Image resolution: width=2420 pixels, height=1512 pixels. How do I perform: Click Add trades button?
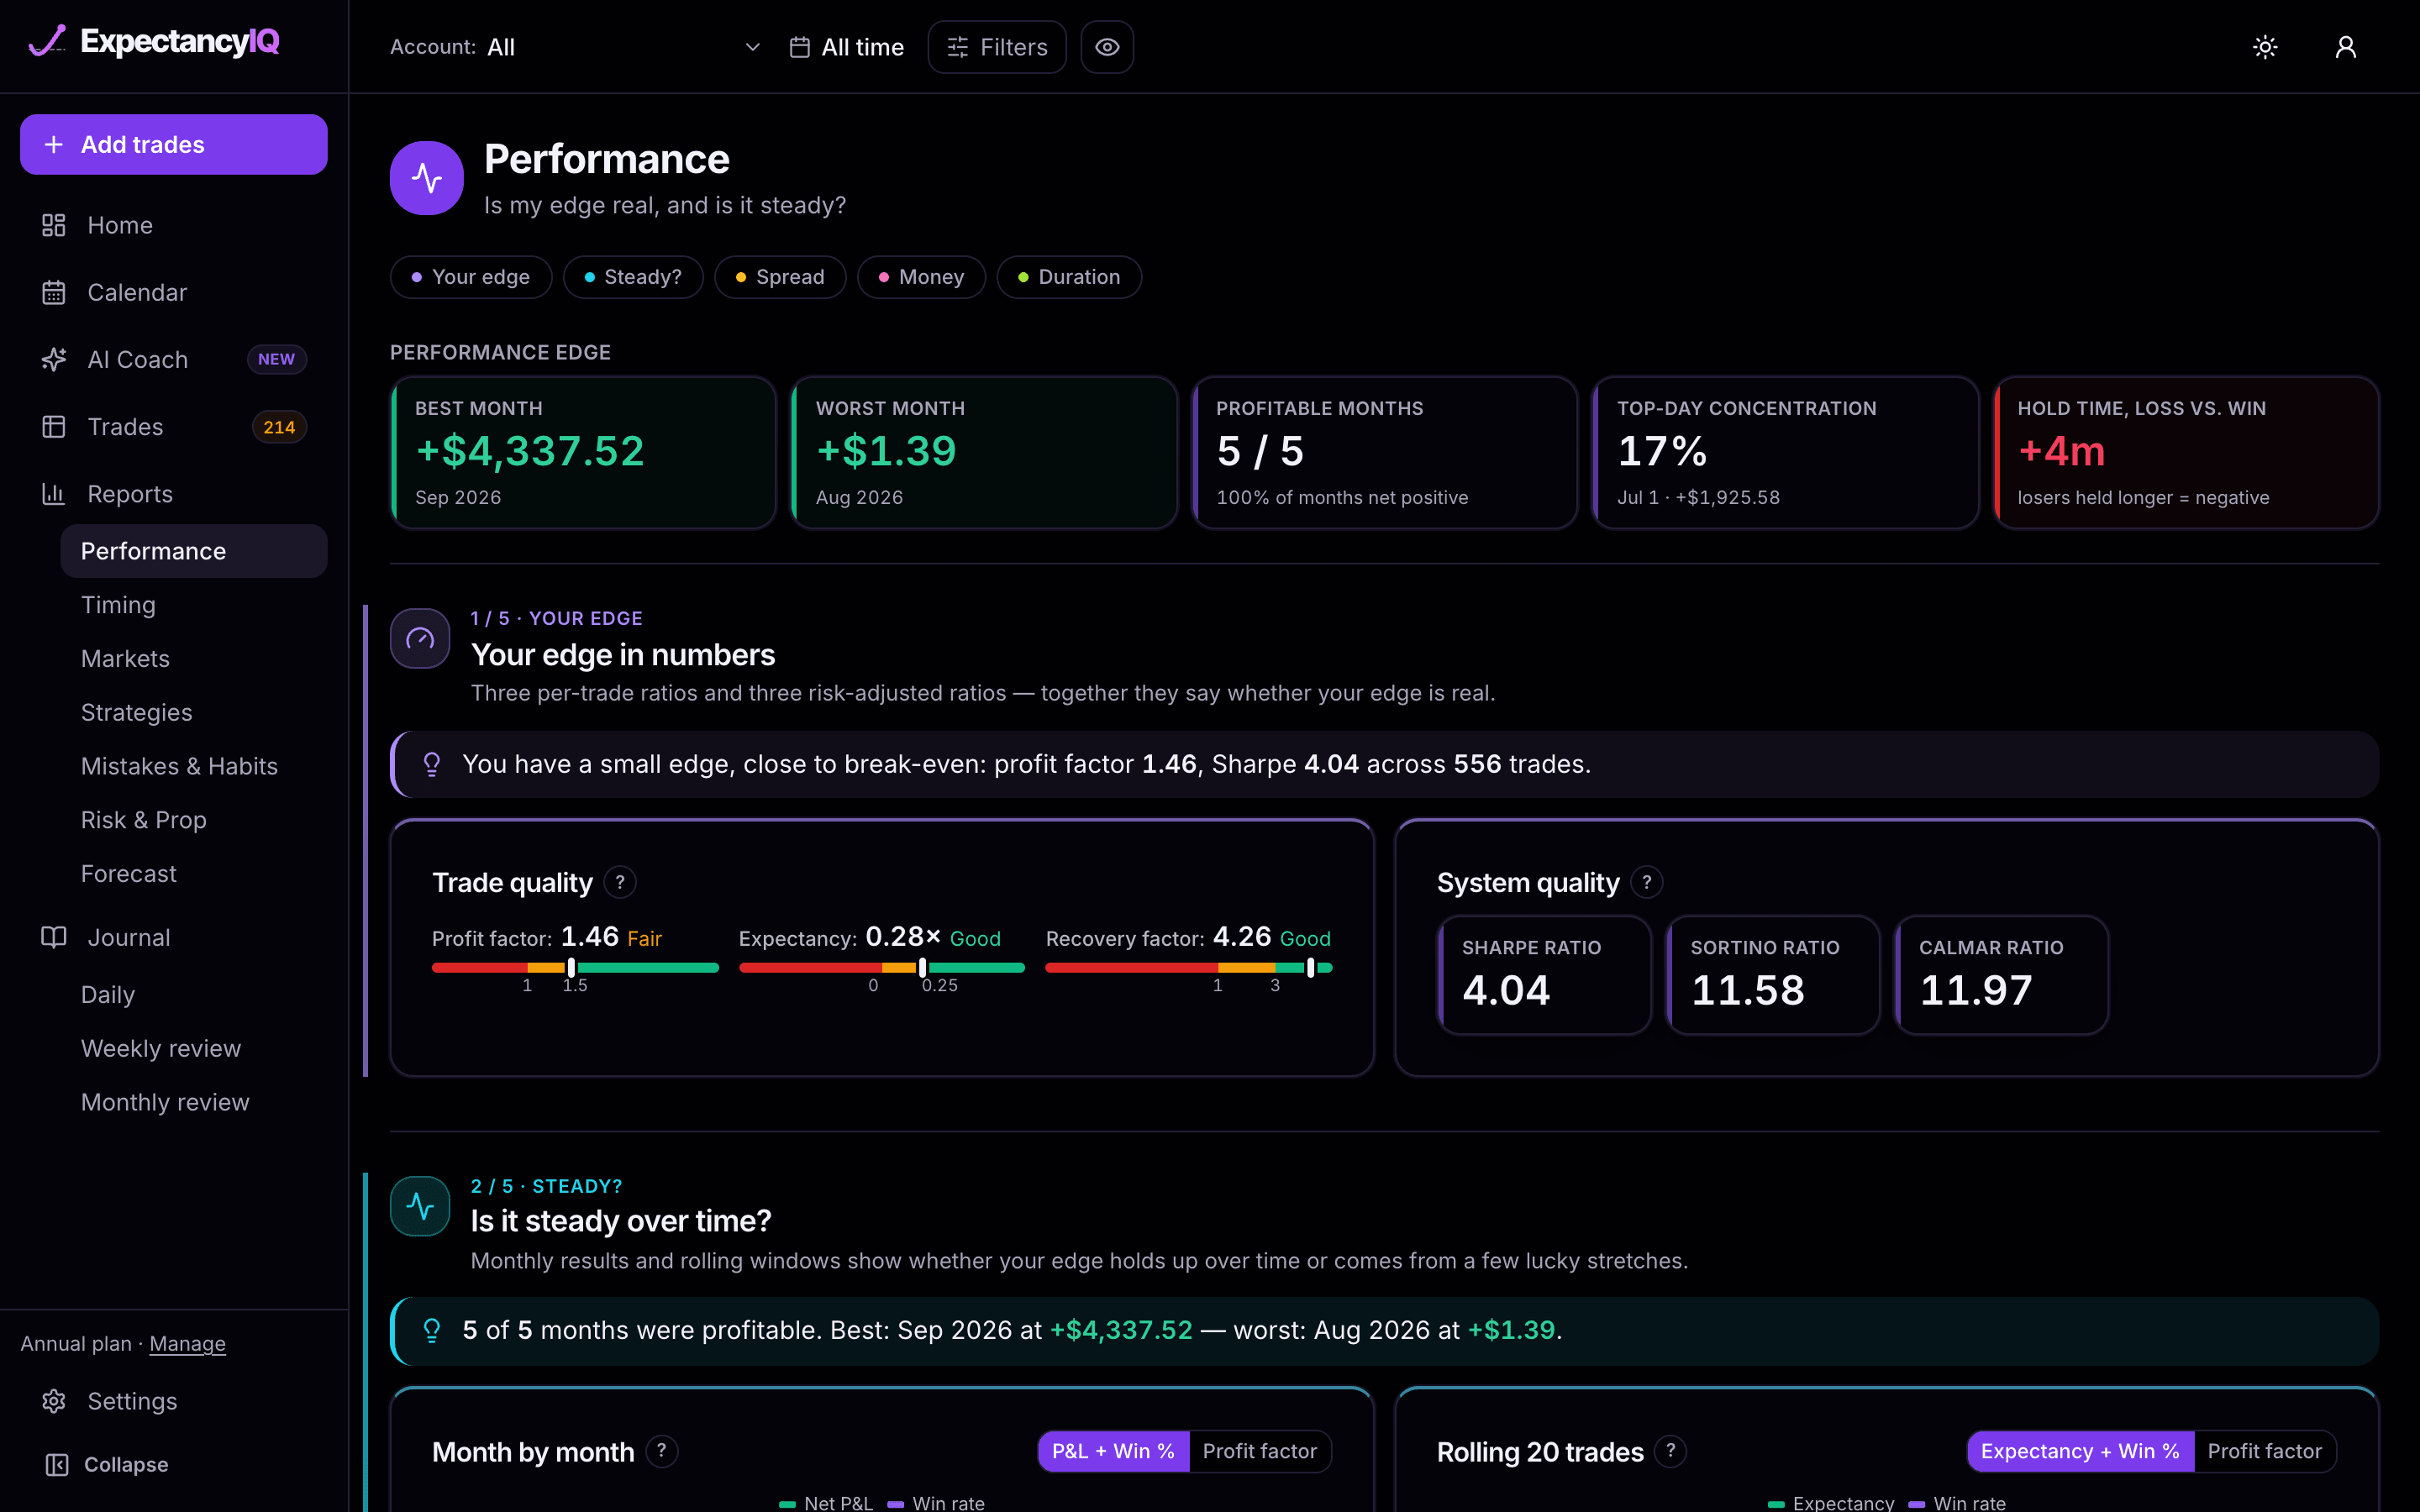tap(174, 145)
